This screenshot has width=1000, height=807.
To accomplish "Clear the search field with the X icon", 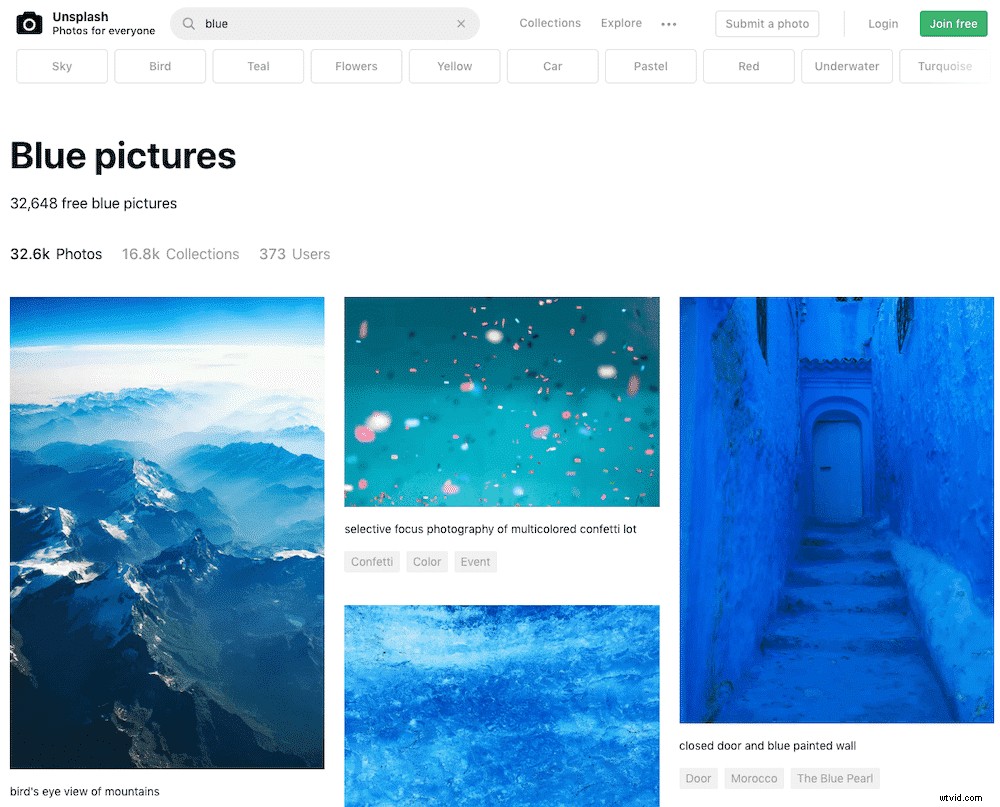I will 461,23.
